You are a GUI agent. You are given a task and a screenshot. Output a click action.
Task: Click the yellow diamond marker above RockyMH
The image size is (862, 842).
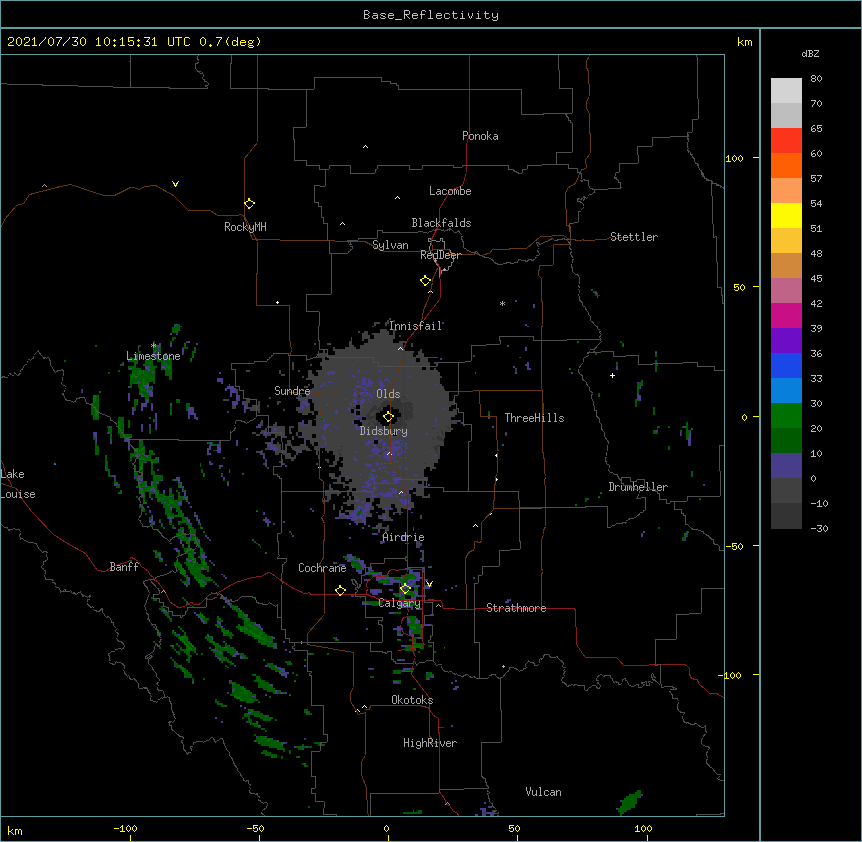coord(249,204)
